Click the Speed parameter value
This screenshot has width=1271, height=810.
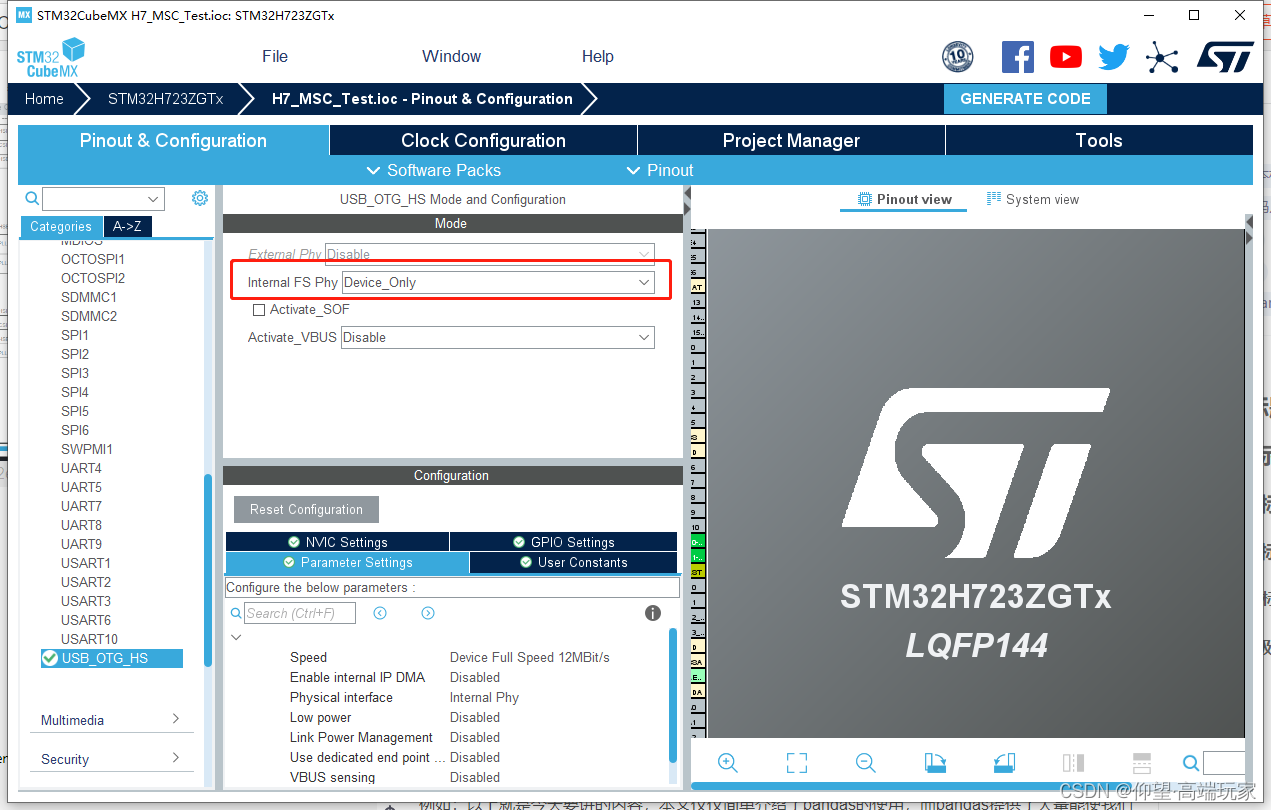530,657
